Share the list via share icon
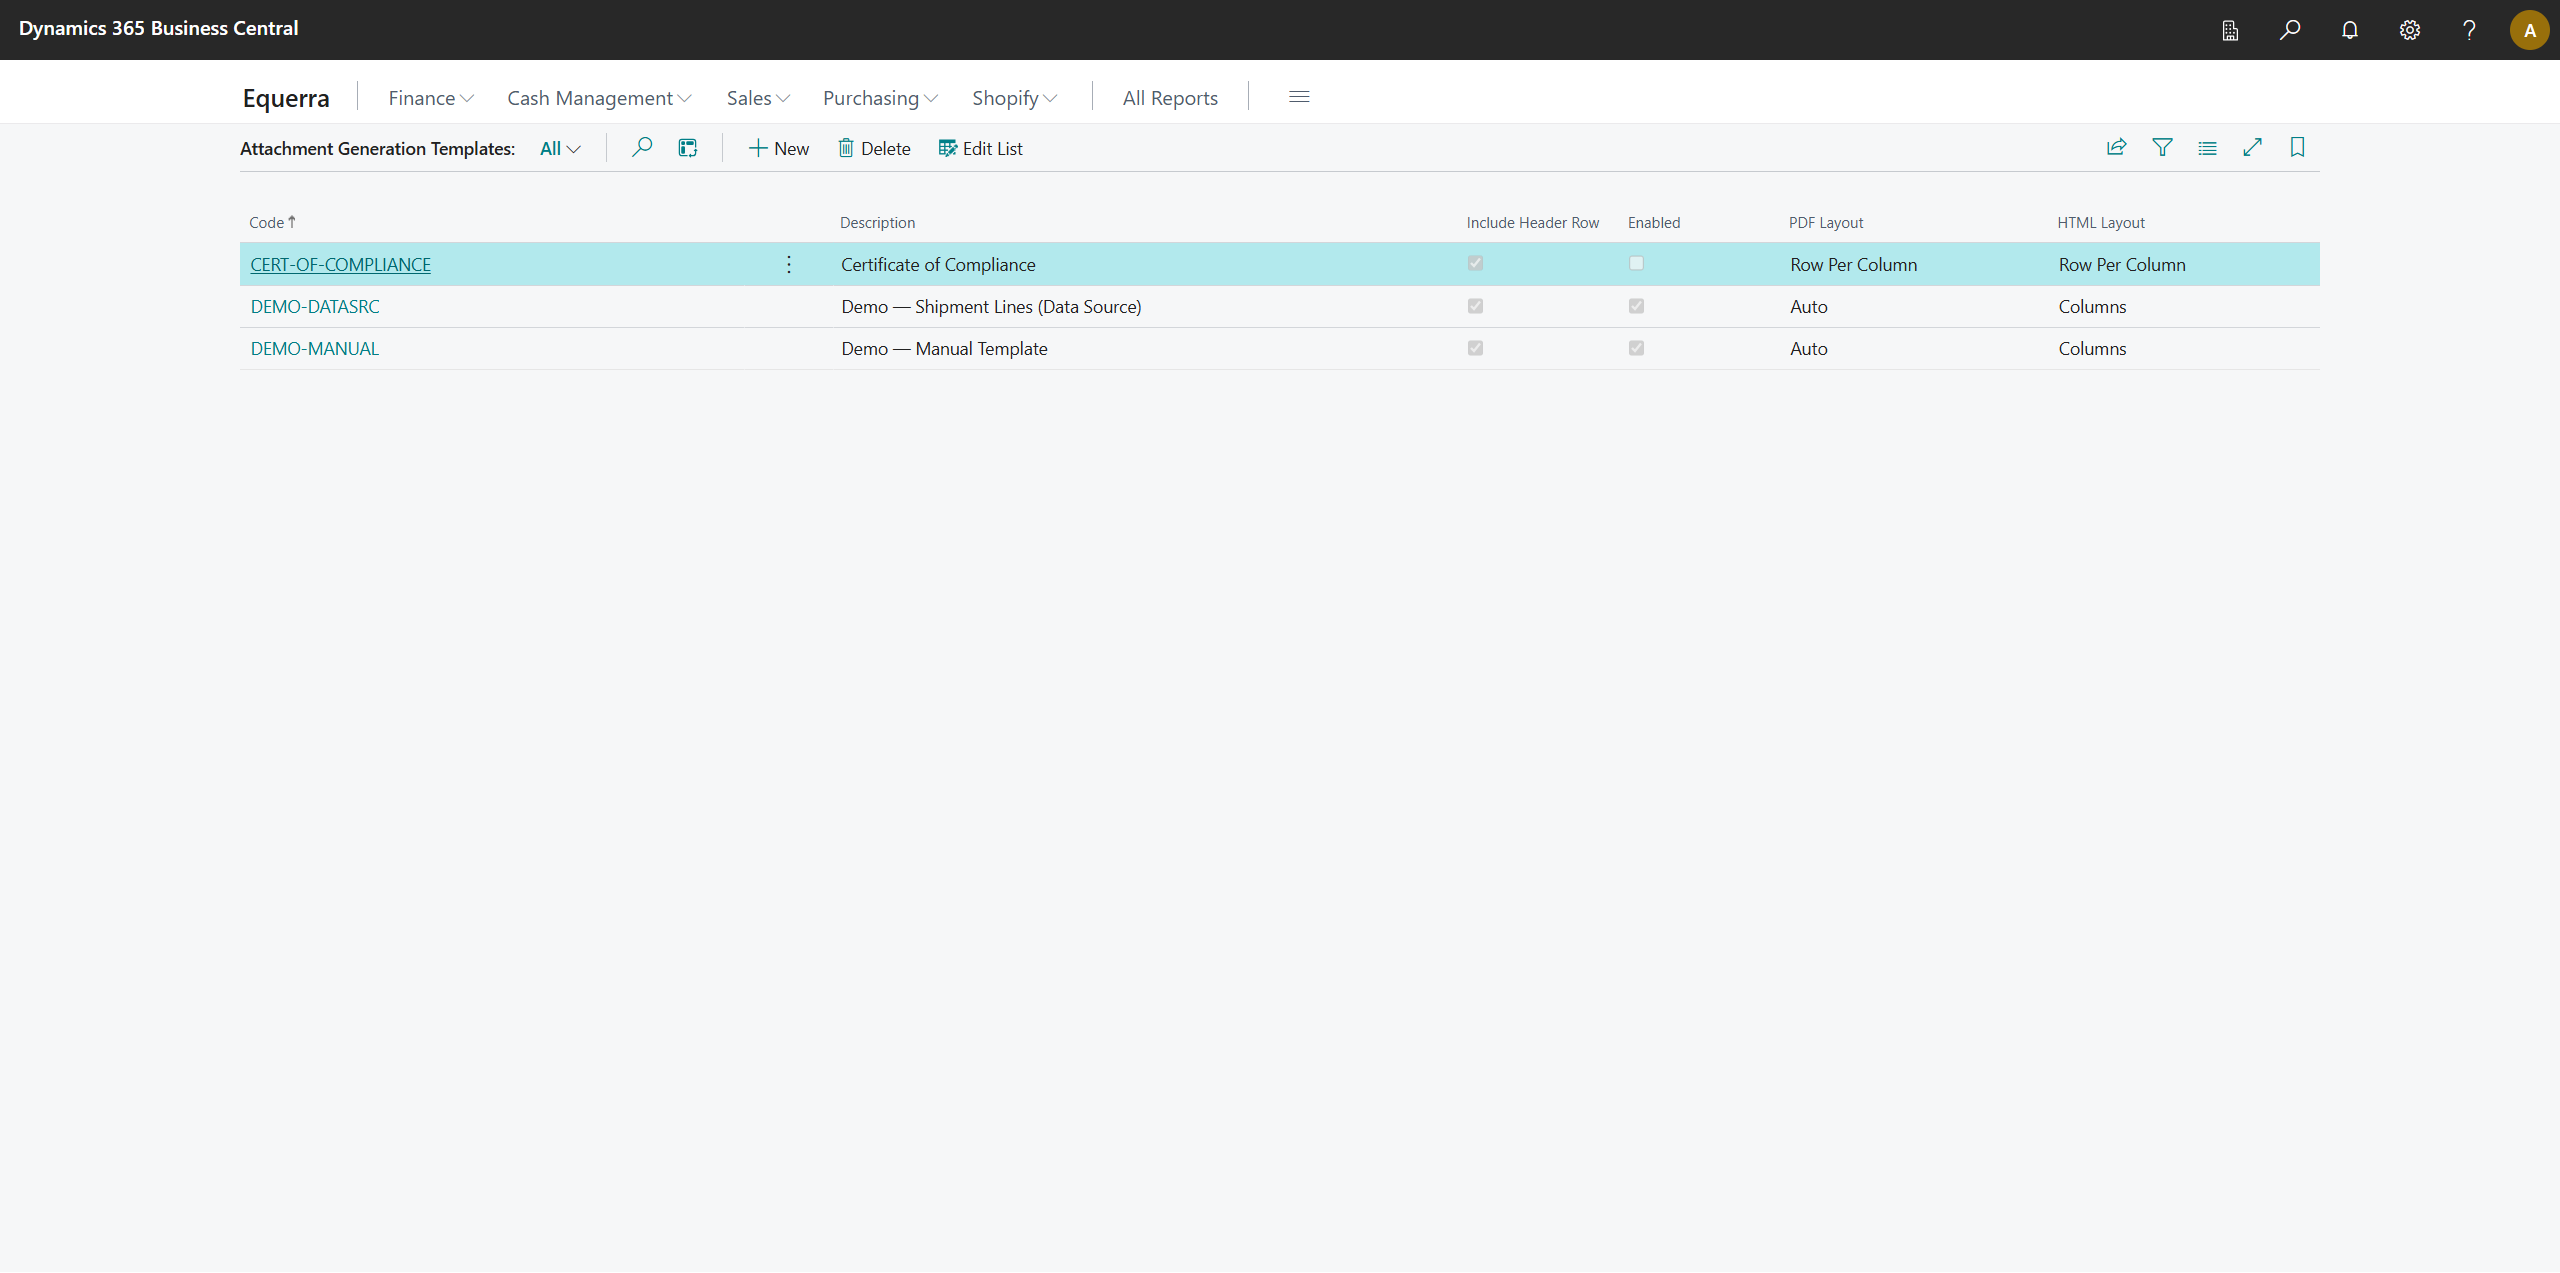Image resolution: width=2560 pixels, height=1273 pixels. 2117,148
